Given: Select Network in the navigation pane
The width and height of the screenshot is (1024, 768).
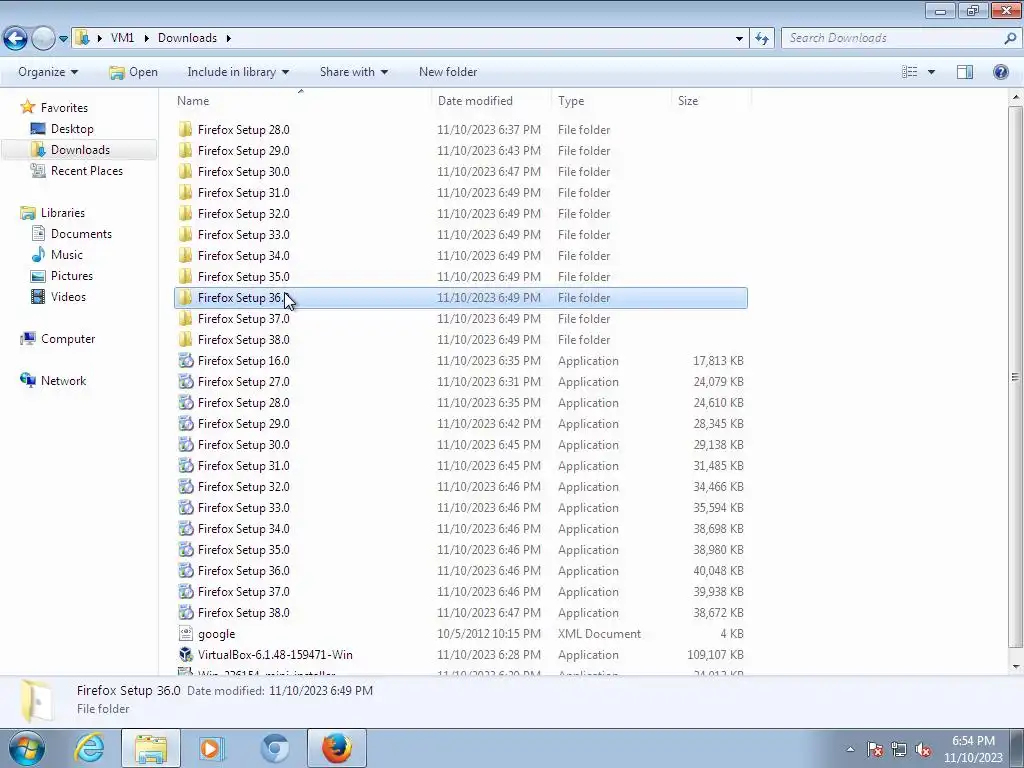Looking at the screenshot, I should (x=63, y=380).
